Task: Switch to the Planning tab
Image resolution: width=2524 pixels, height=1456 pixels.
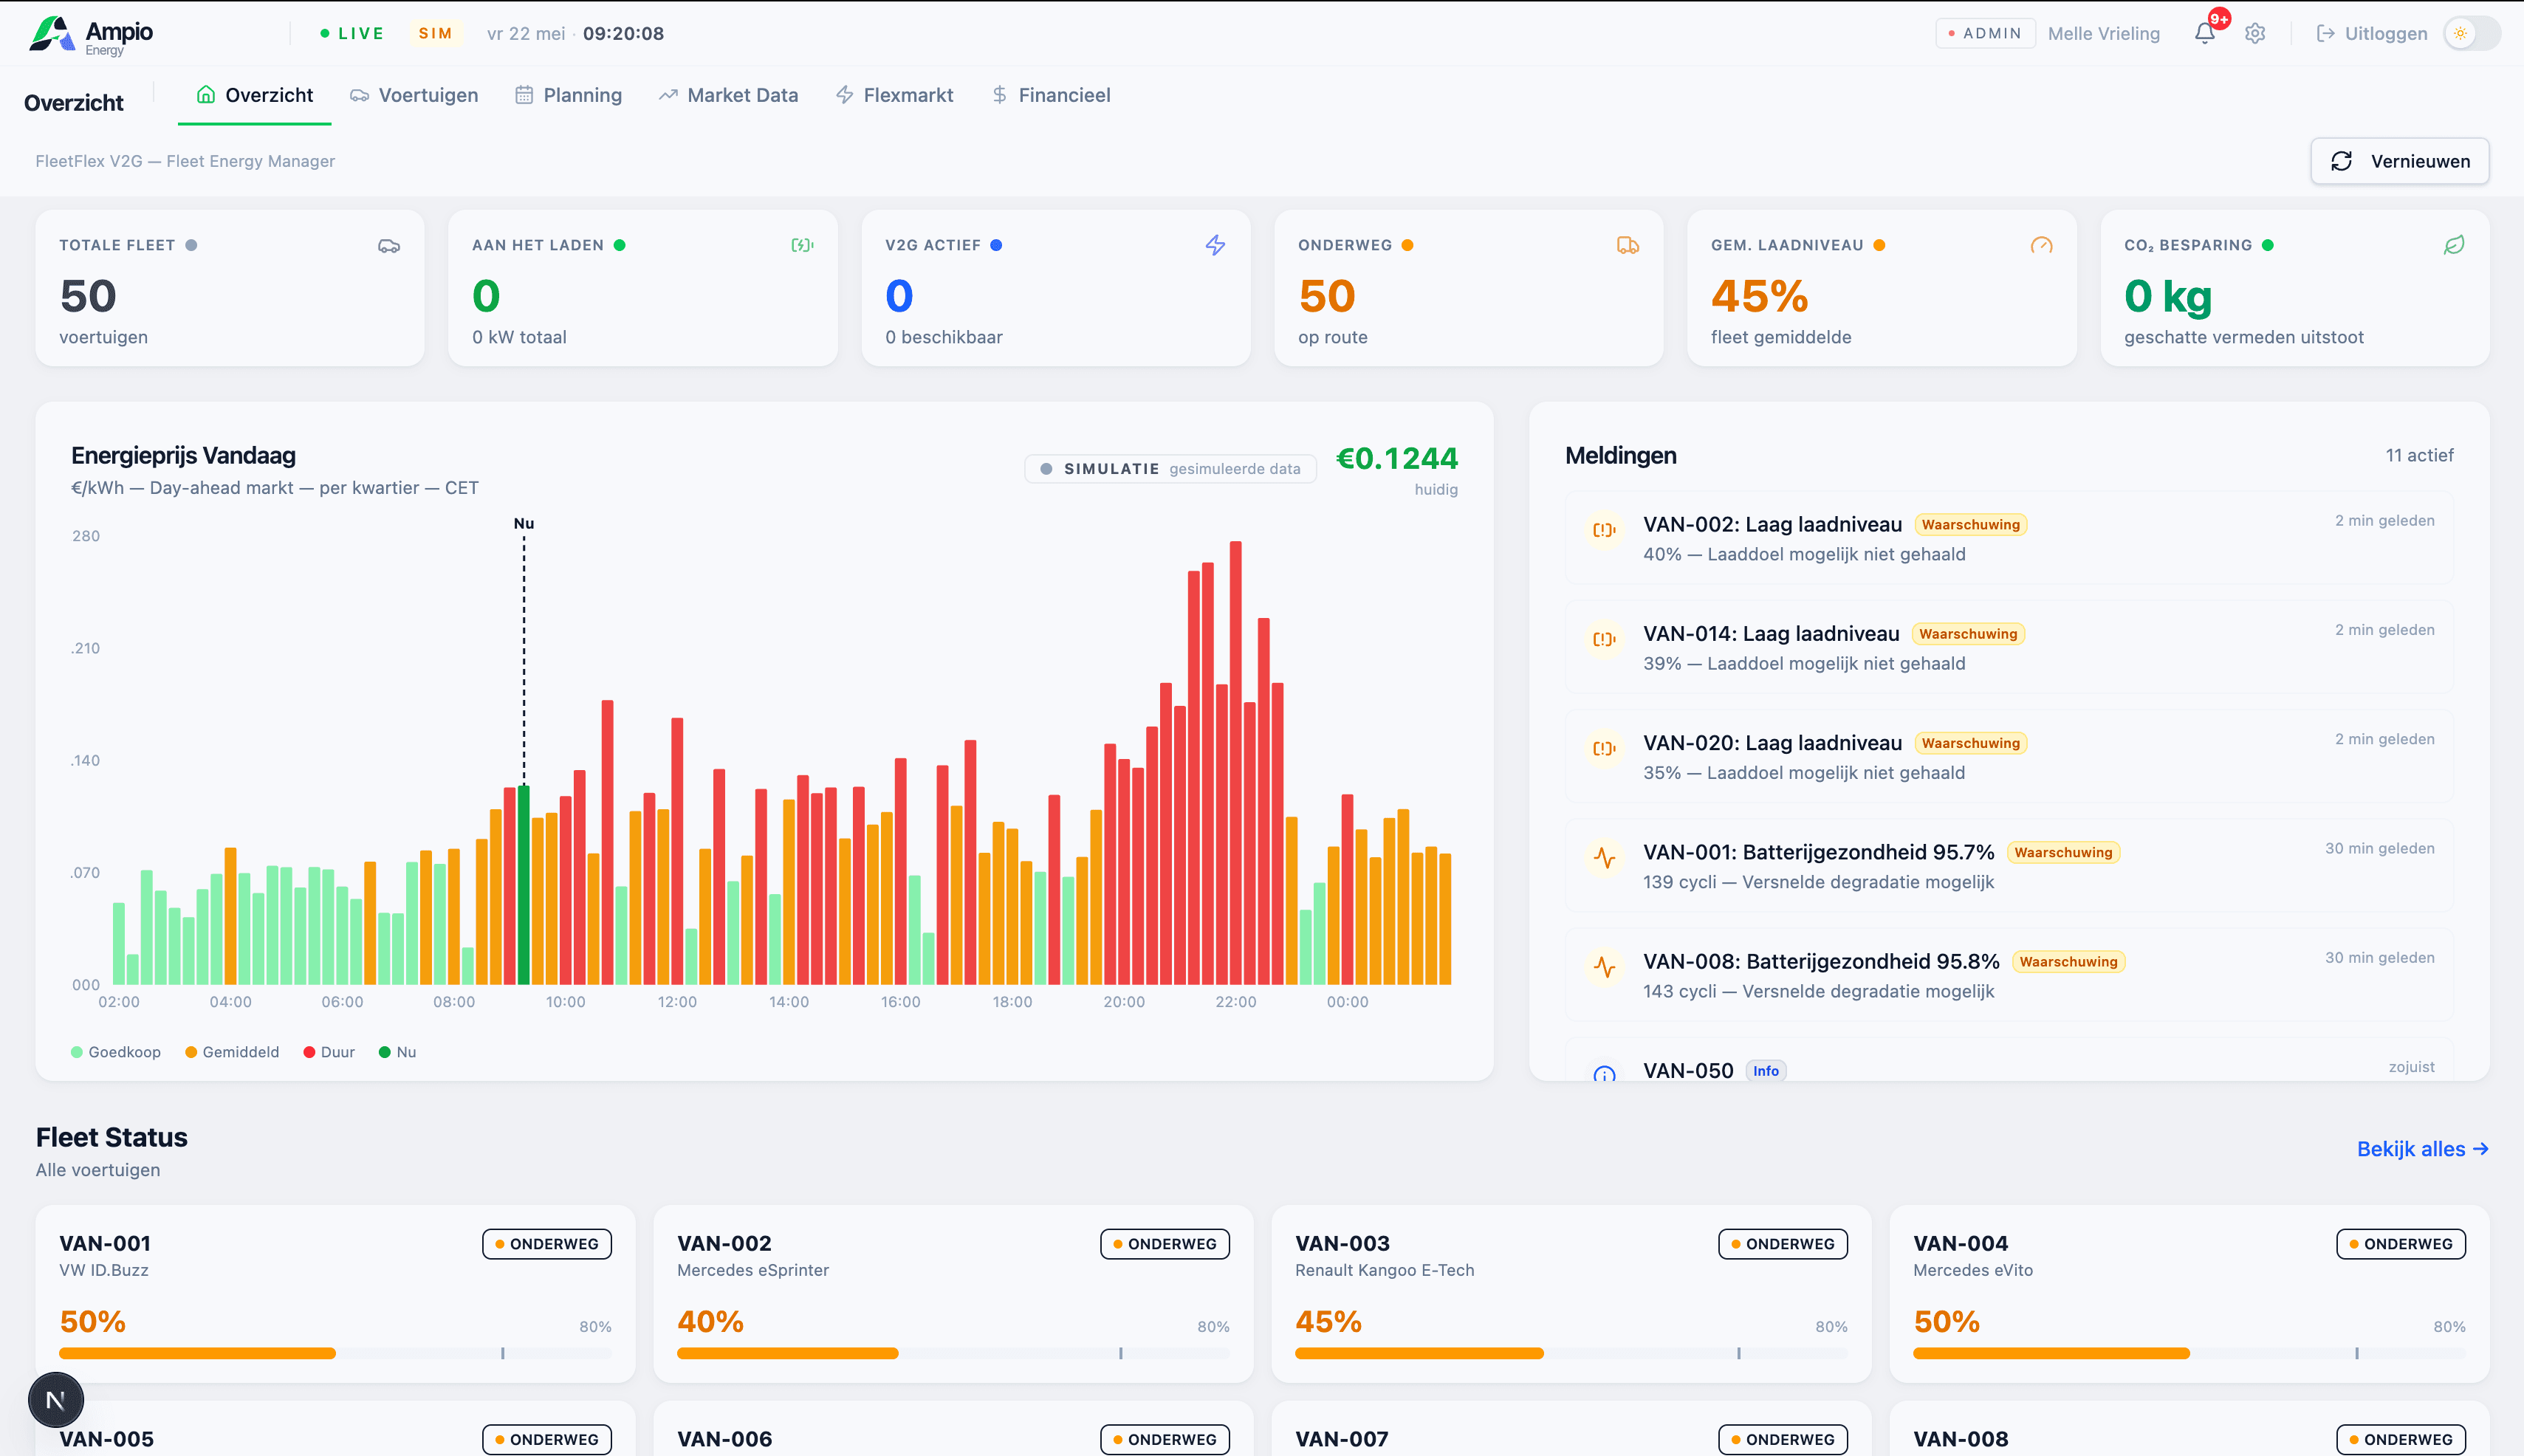Action: [x=568, y=95]
